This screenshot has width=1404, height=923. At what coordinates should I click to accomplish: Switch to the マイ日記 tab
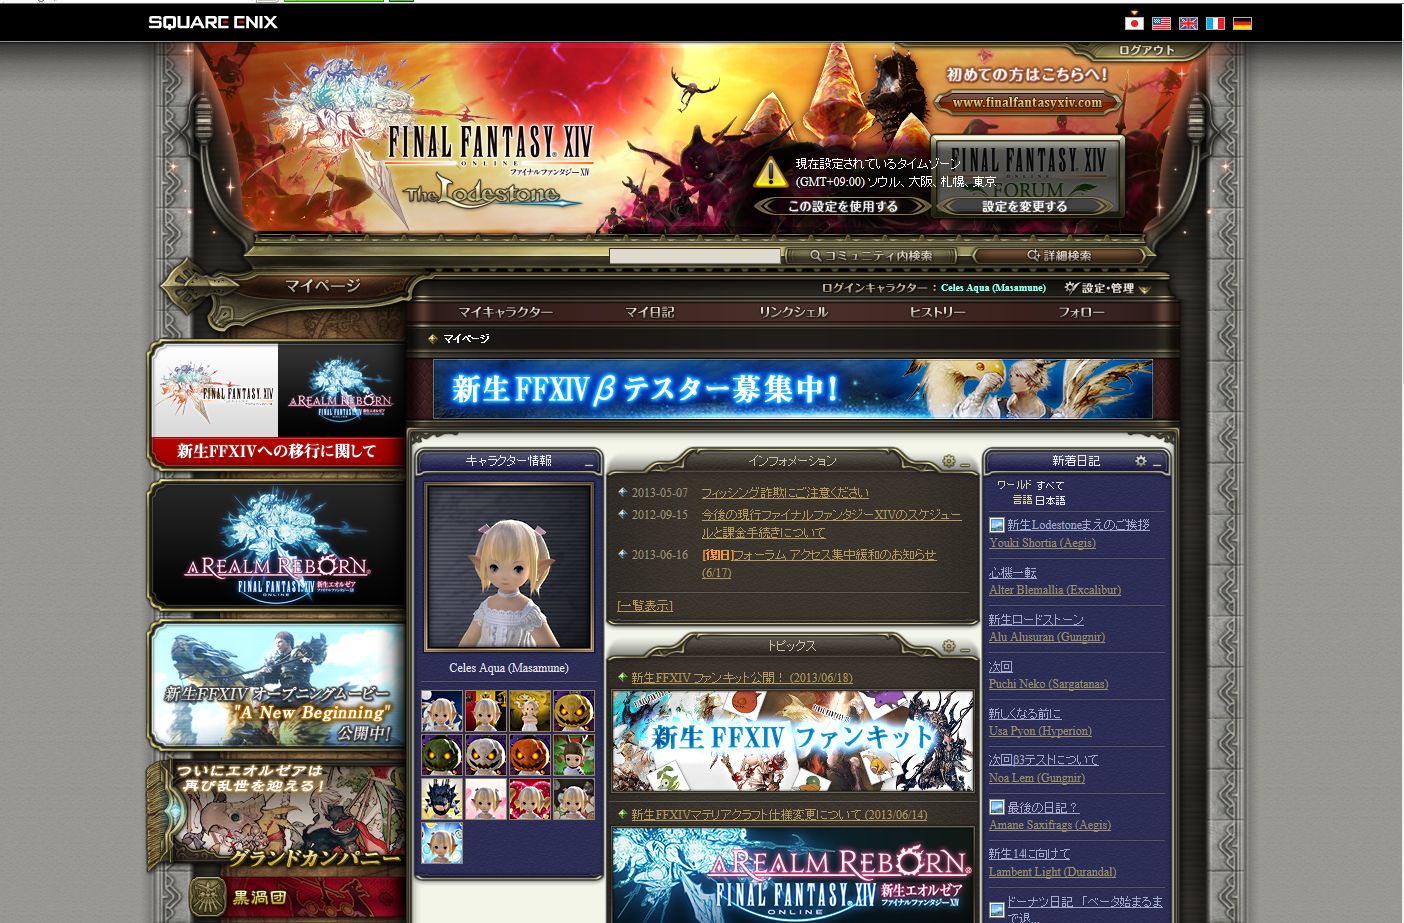[x=649, y=312]
